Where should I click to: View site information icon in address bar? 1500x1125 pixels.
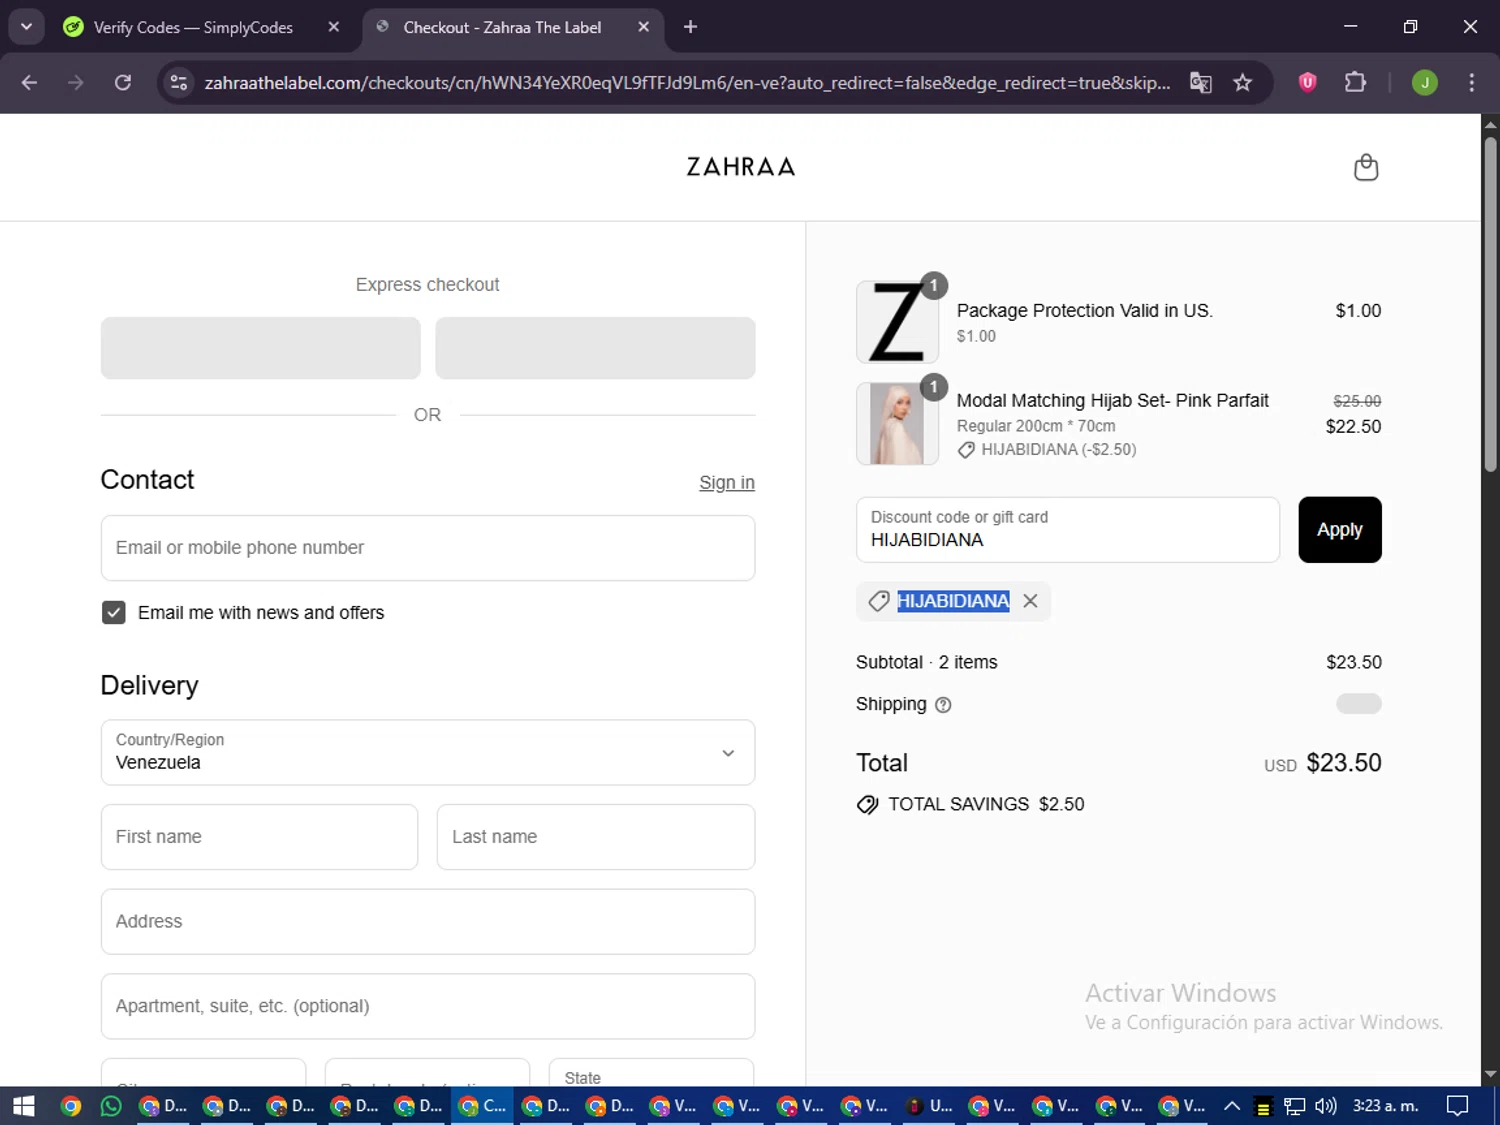click(179, 83)
